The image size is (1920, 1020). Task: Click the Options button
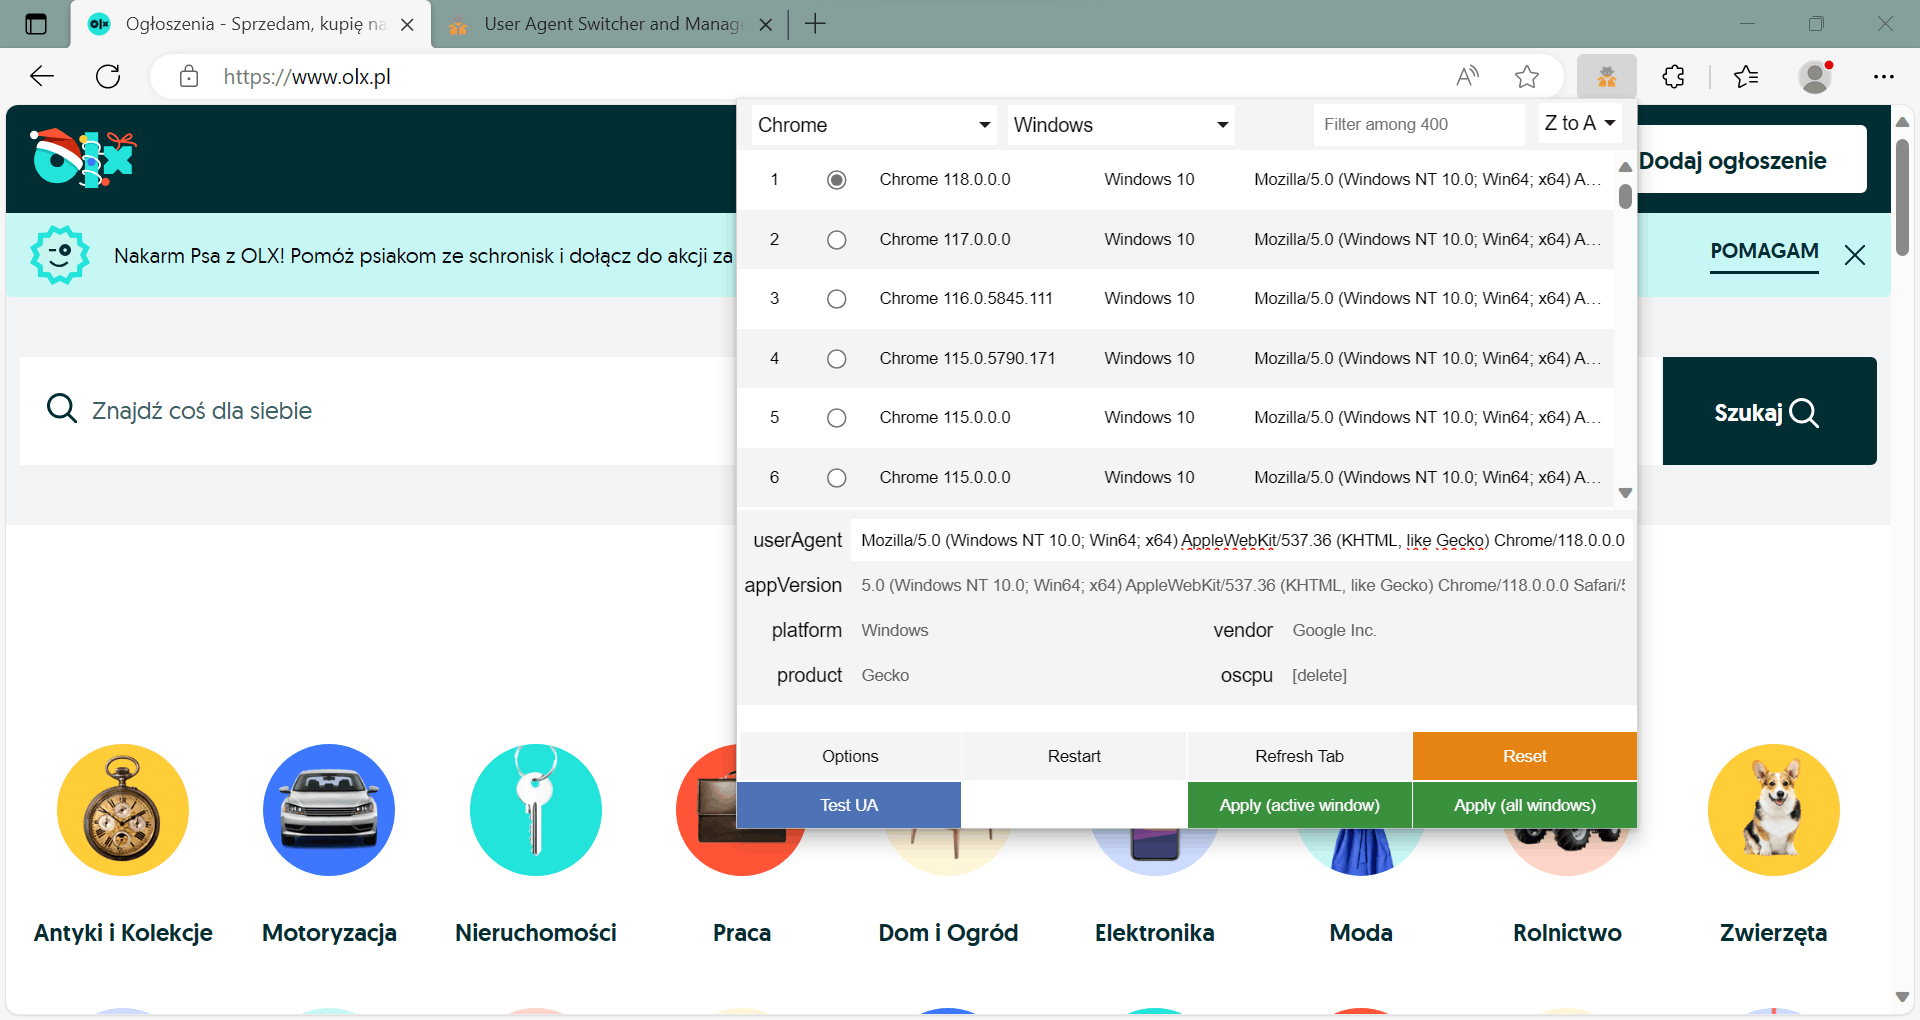click(850, 756)
